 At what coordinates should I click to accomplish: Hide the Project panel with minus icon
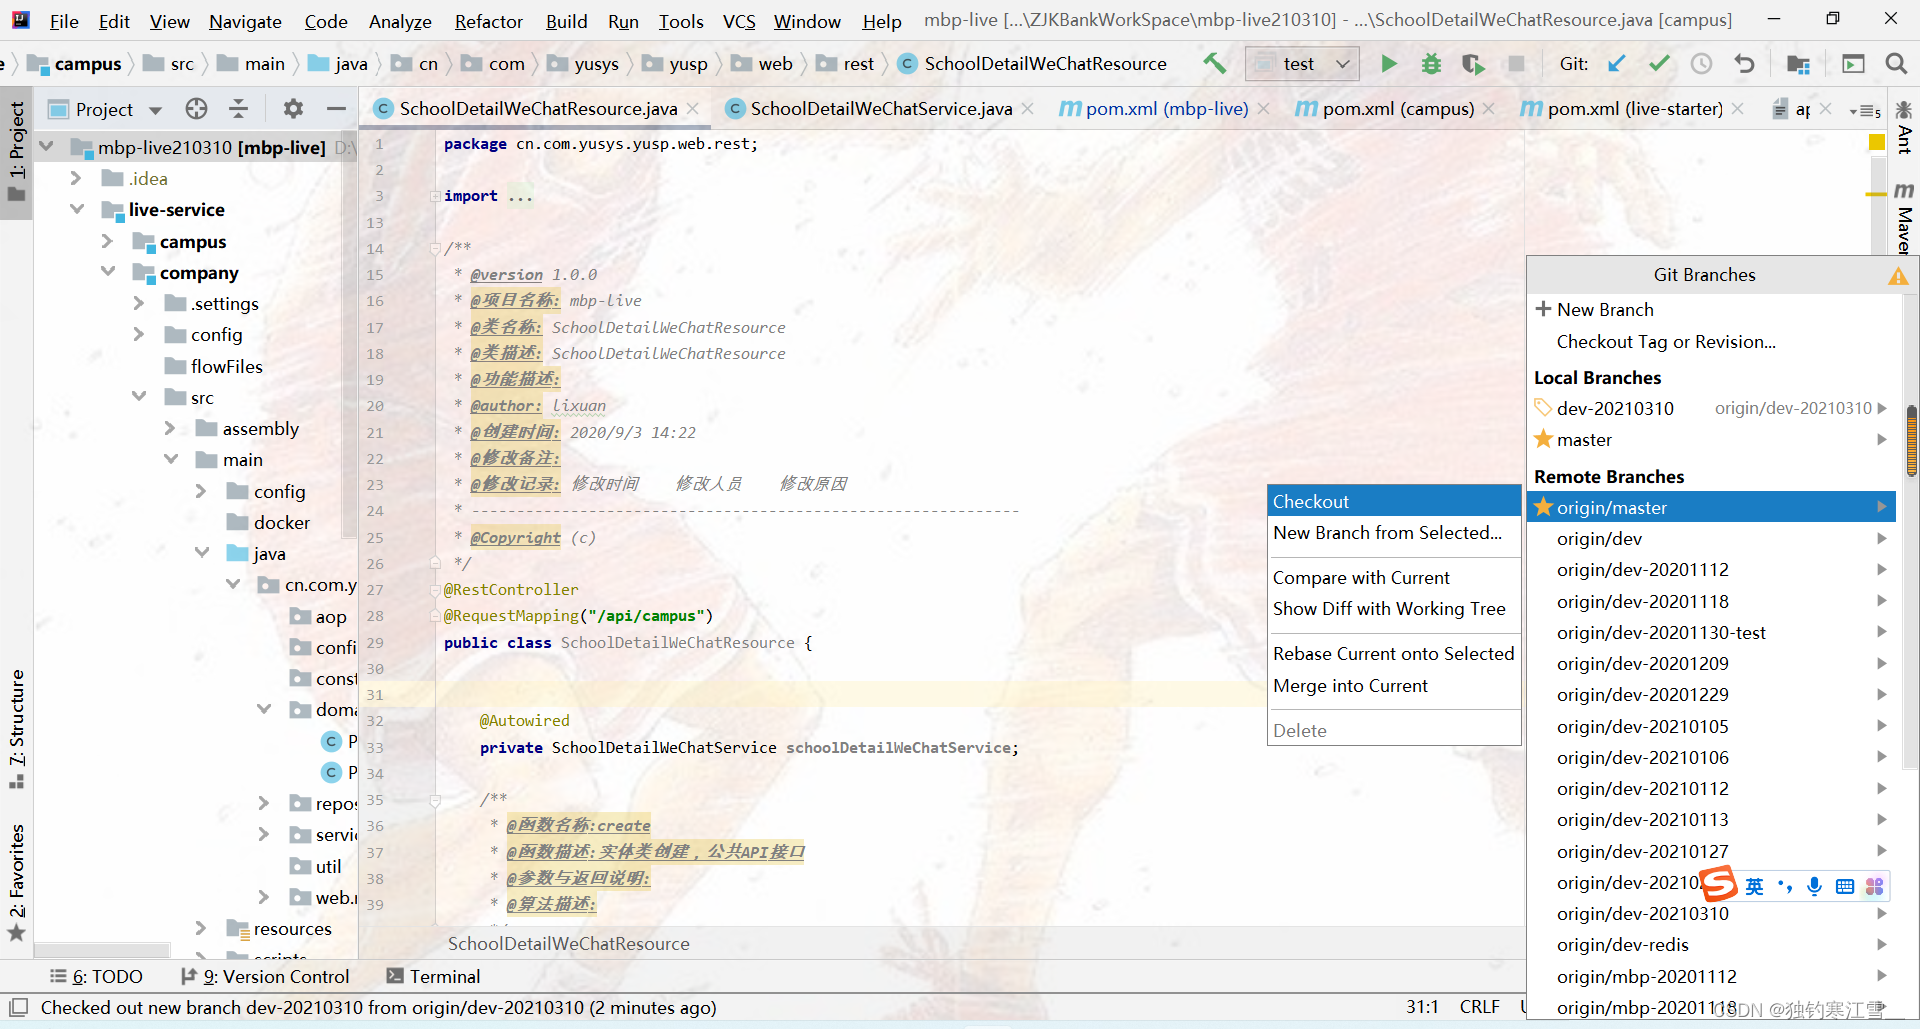coord(336,108)
